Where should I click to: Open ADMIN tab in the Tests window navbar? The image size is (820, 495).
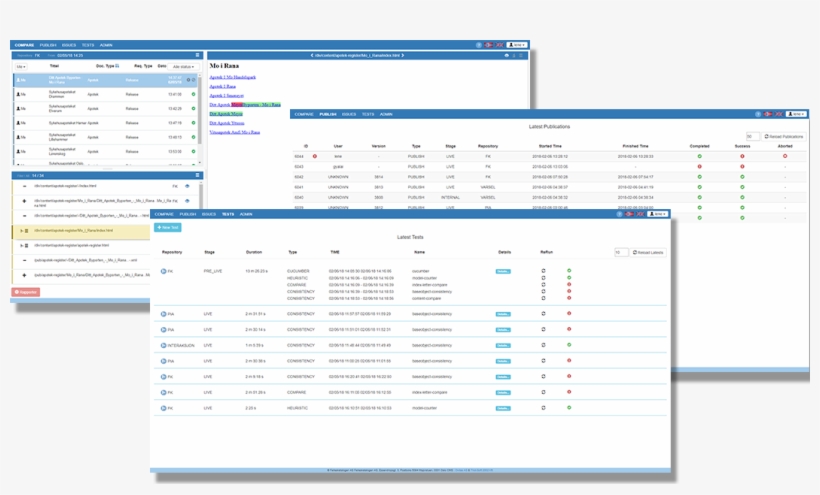pyautogui.click(x=246, y=214)
